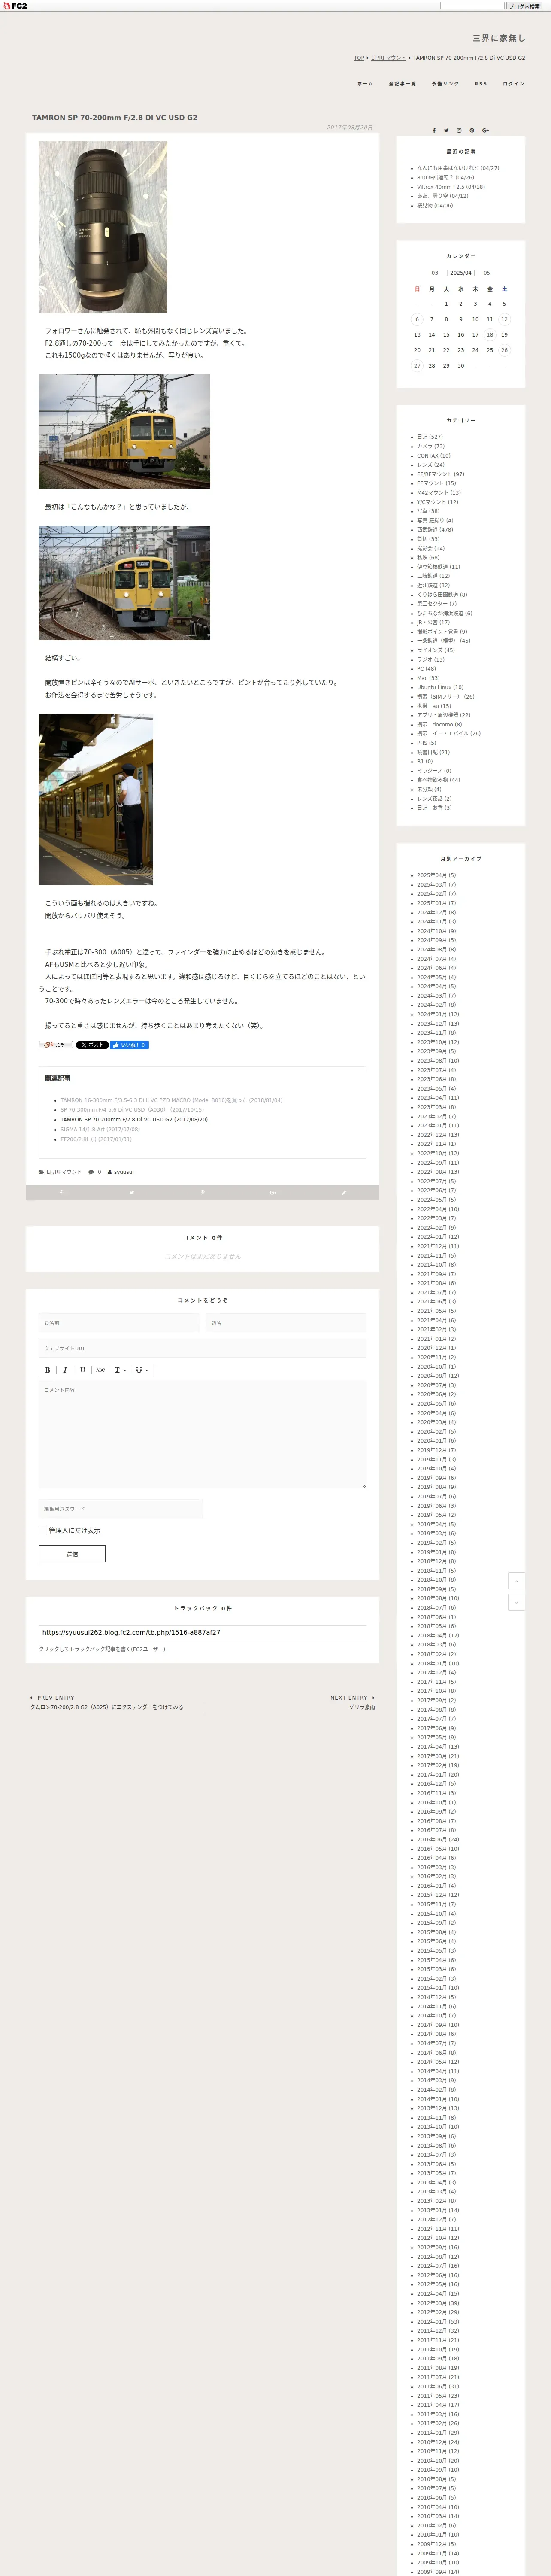551x2576 pixels.
Task: Toggle strikethrough in comment editor
Action: click(x=100, y=1370)
